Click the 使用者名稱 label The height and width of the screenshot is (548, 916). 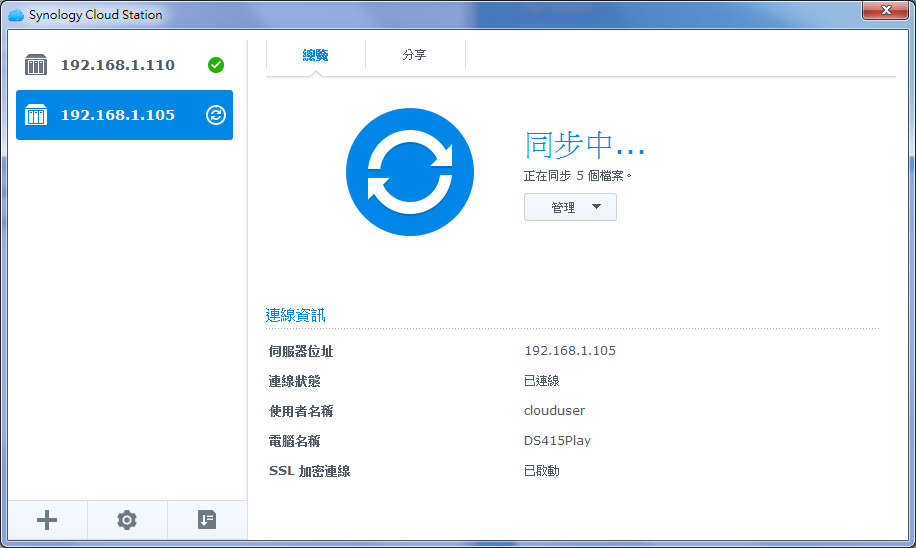point(301,411)
